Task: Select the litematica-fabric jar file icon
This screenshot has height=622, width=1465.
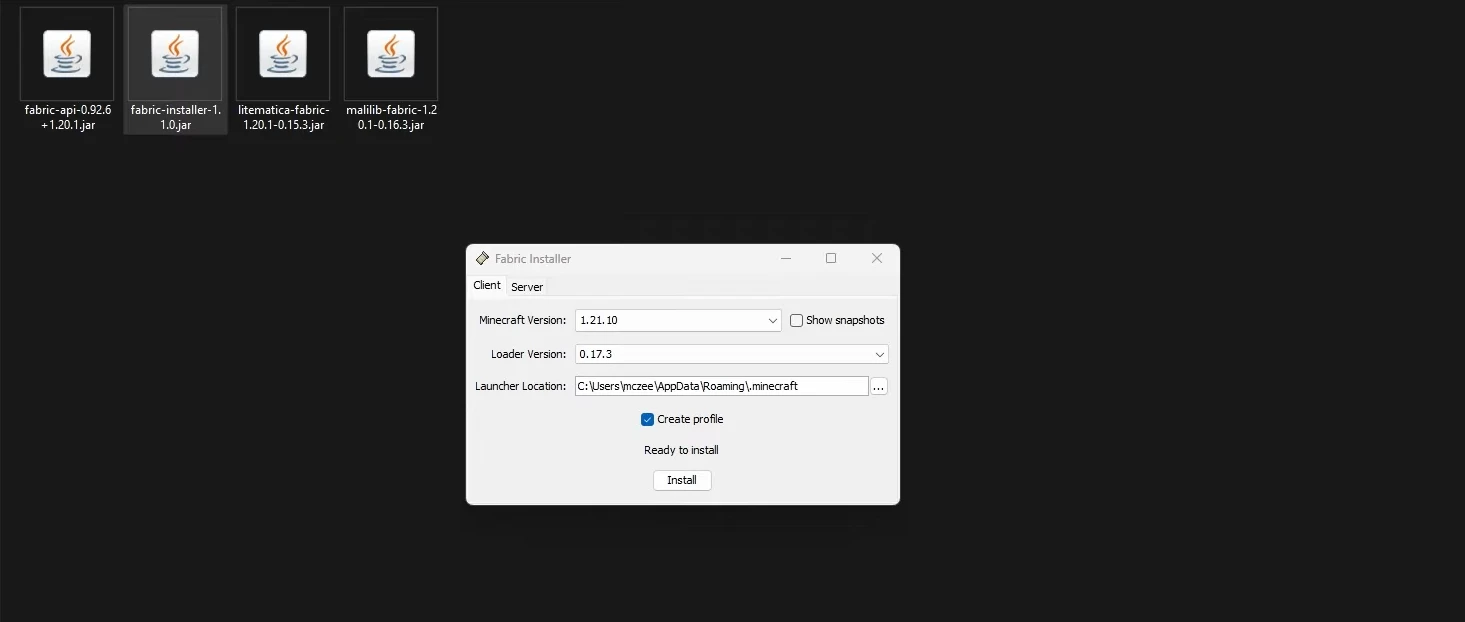Action: (x=283, y=54)
